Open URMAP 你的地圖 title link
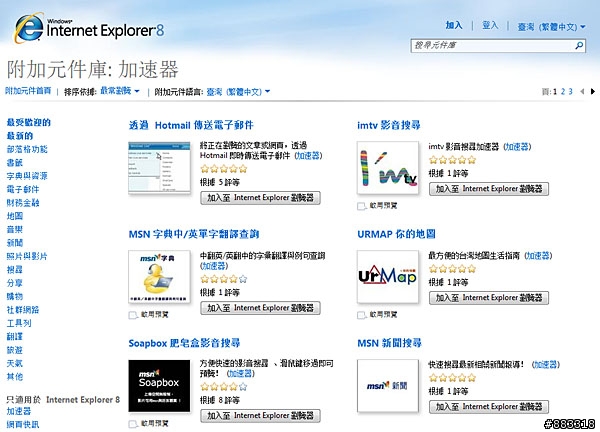The width and height of the screenshot is (600, 432). click(396, 234)
